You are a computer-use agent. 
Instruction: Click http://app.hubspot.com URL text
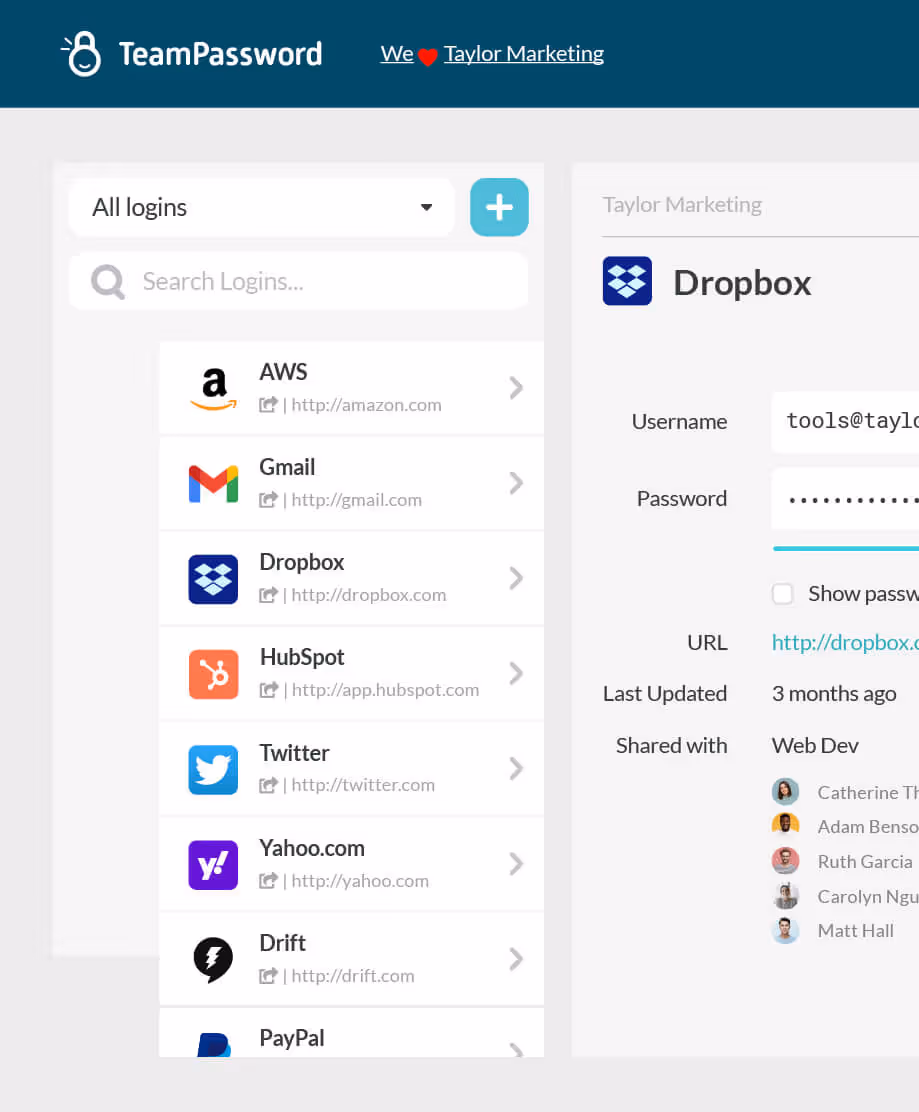386,690
